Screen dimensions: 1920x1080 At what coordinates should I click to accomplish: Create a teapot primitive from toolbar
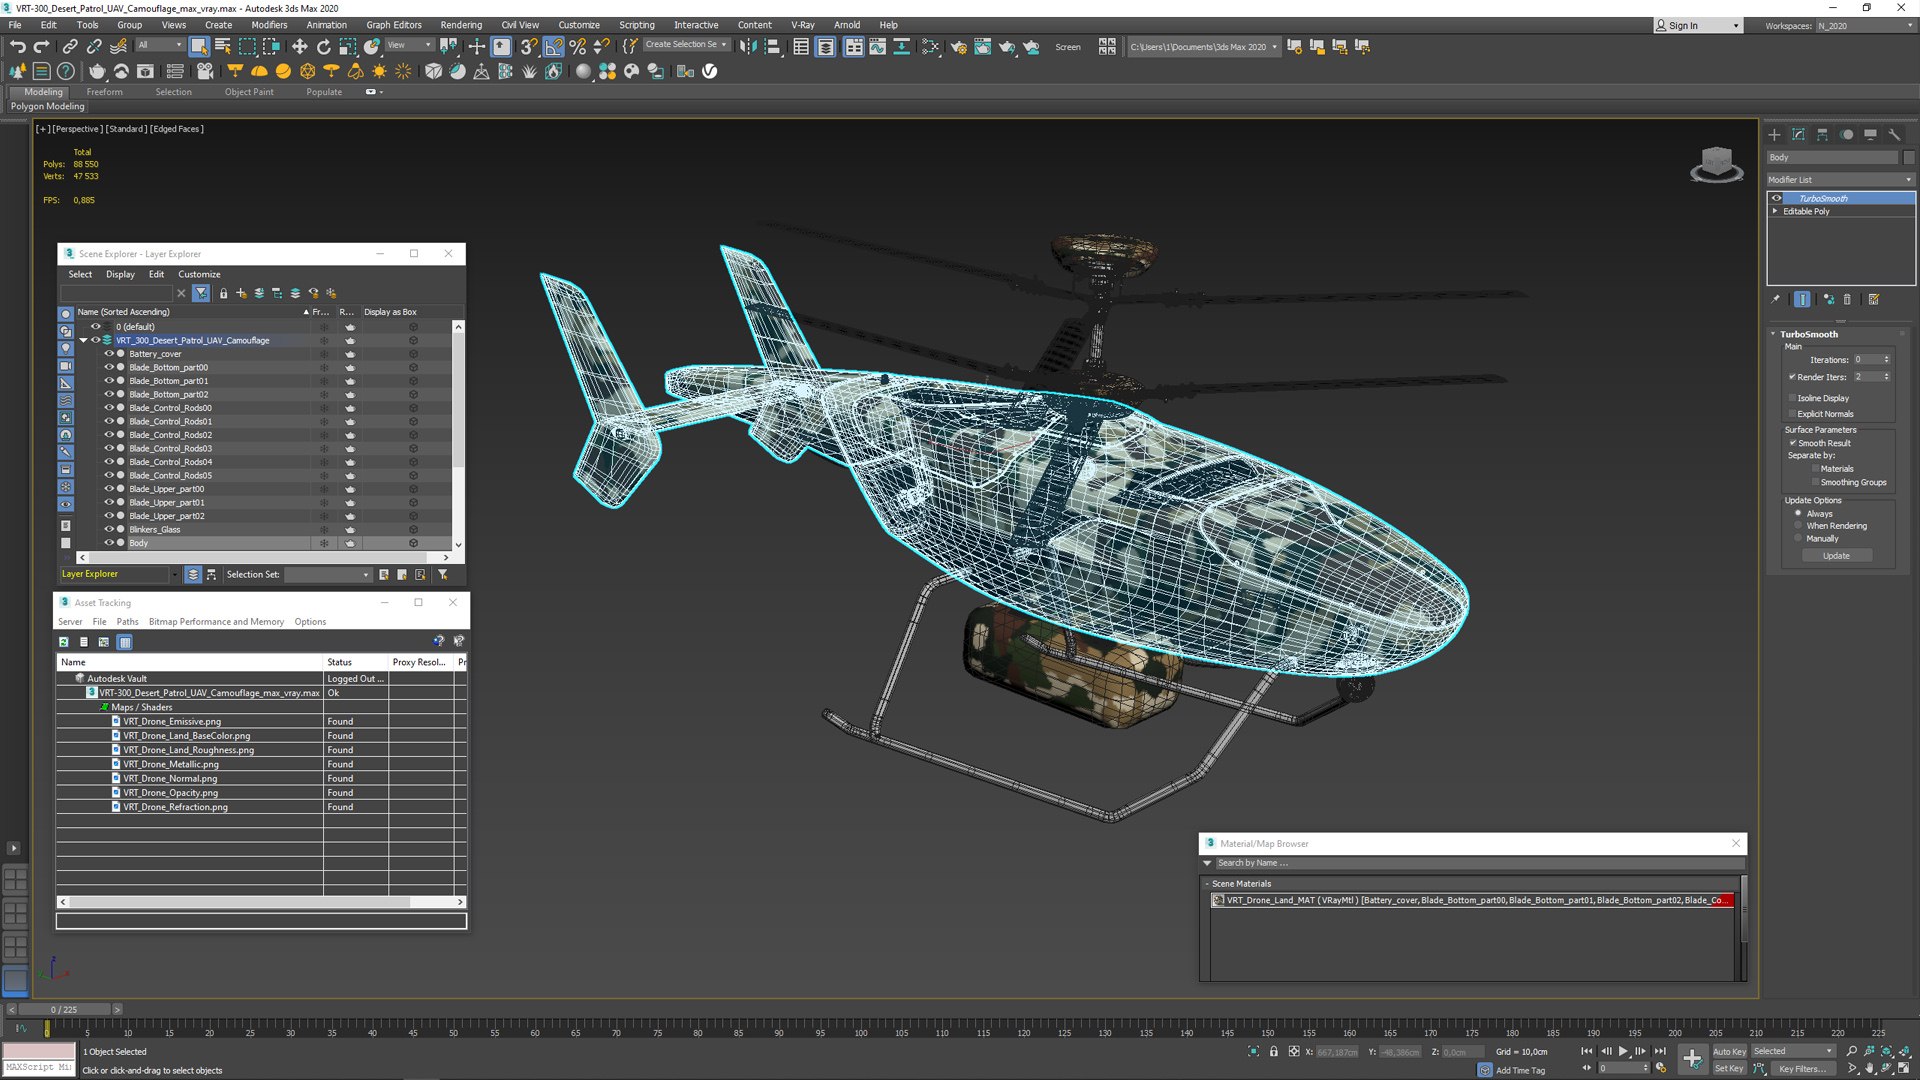[x=97, y=71]
